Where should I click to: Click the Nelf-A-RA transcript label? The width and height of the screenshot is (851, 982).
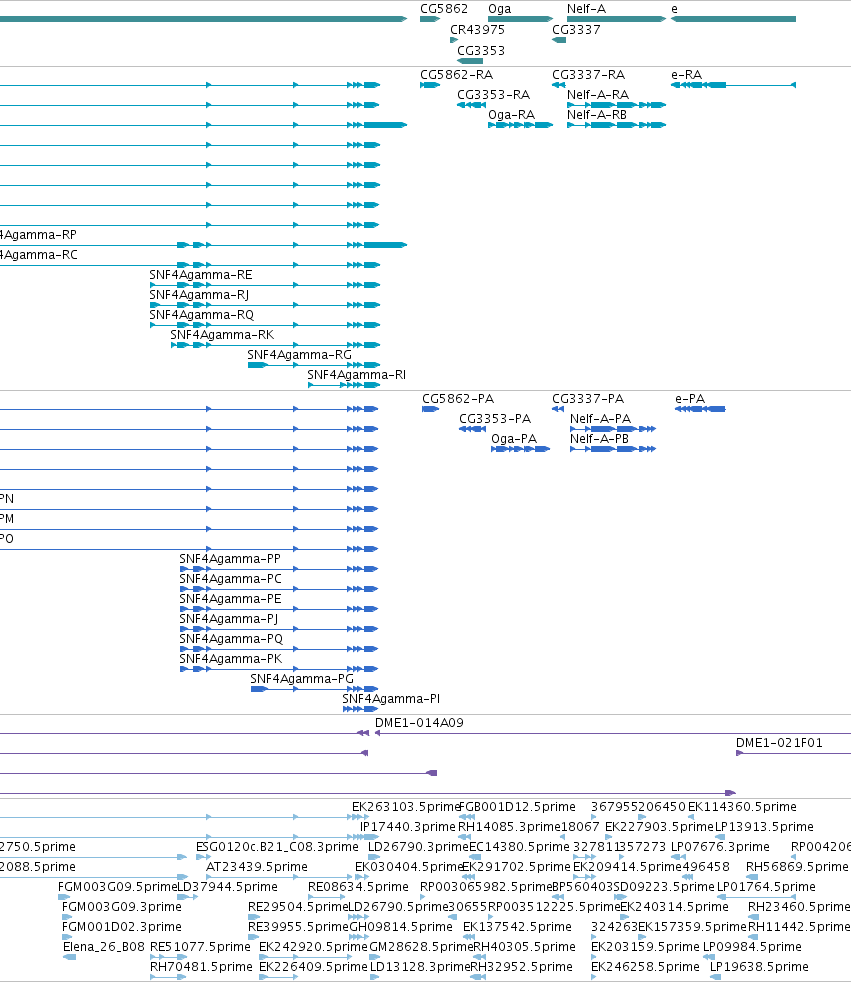click(x=598, y=95)
